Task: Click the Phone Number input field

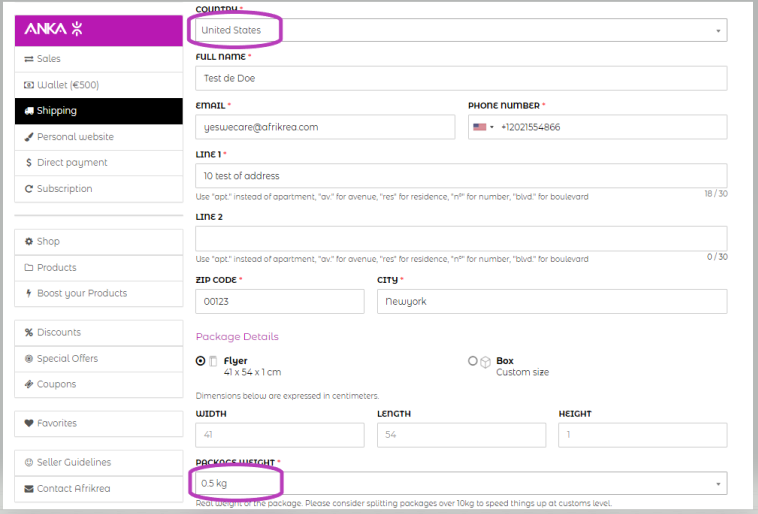Action: tap(598, 127)
